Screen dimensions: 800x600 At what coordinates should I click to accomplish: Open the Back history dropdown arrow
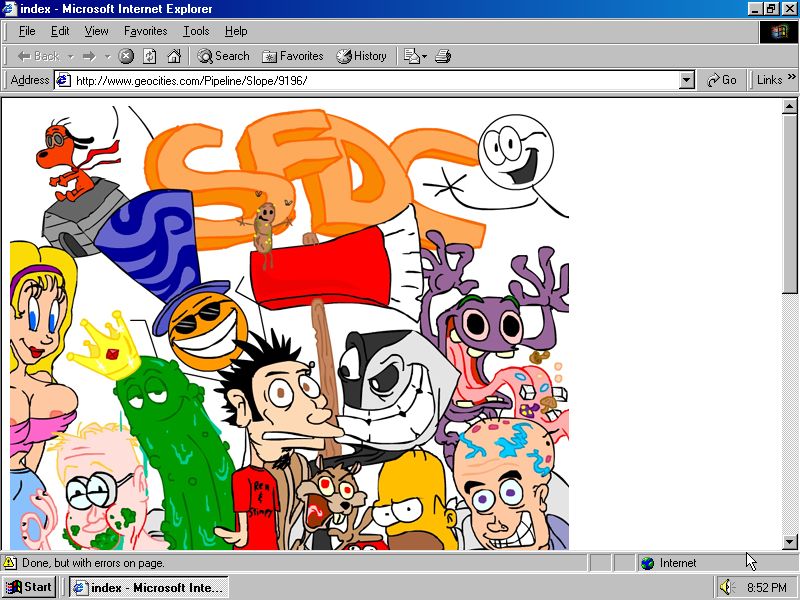(71, 57)
